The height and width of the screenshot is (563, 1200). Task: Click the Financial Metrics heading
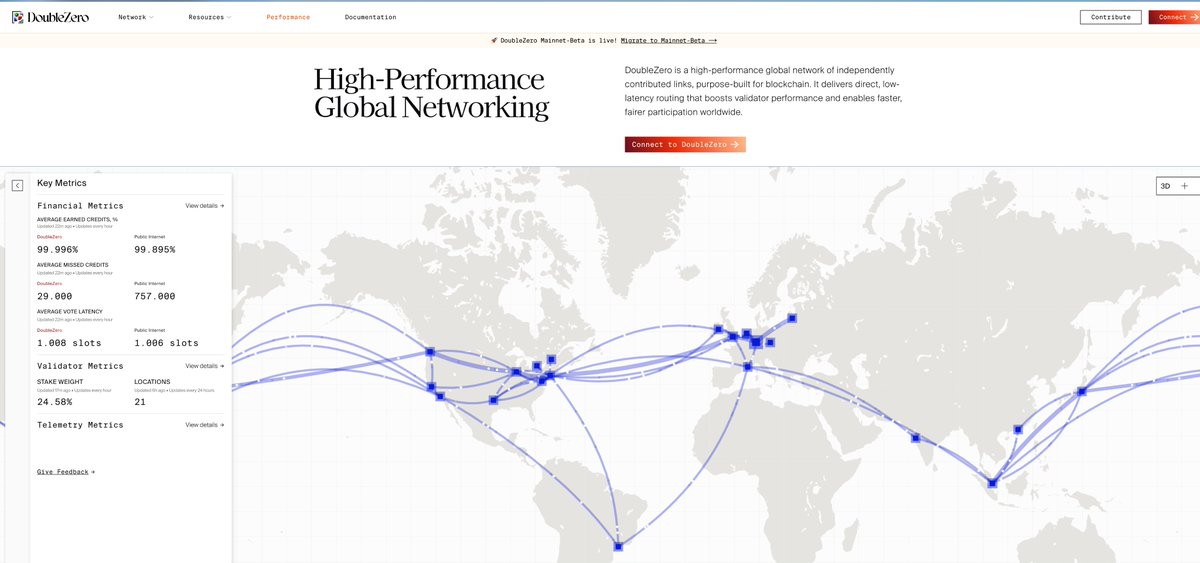[80, 206]
